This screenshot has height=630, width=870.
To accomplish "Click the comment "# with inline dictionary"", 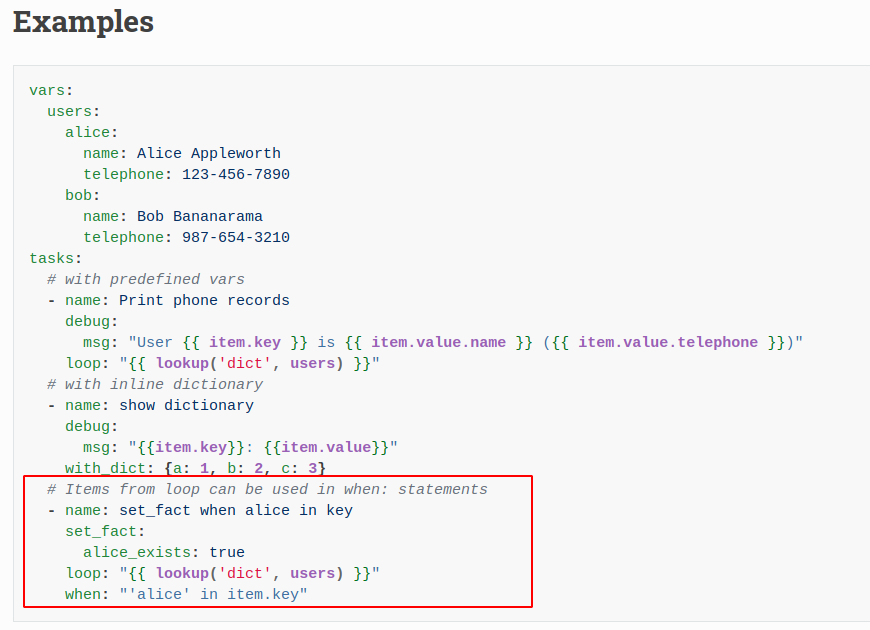I will coord(155,385).
